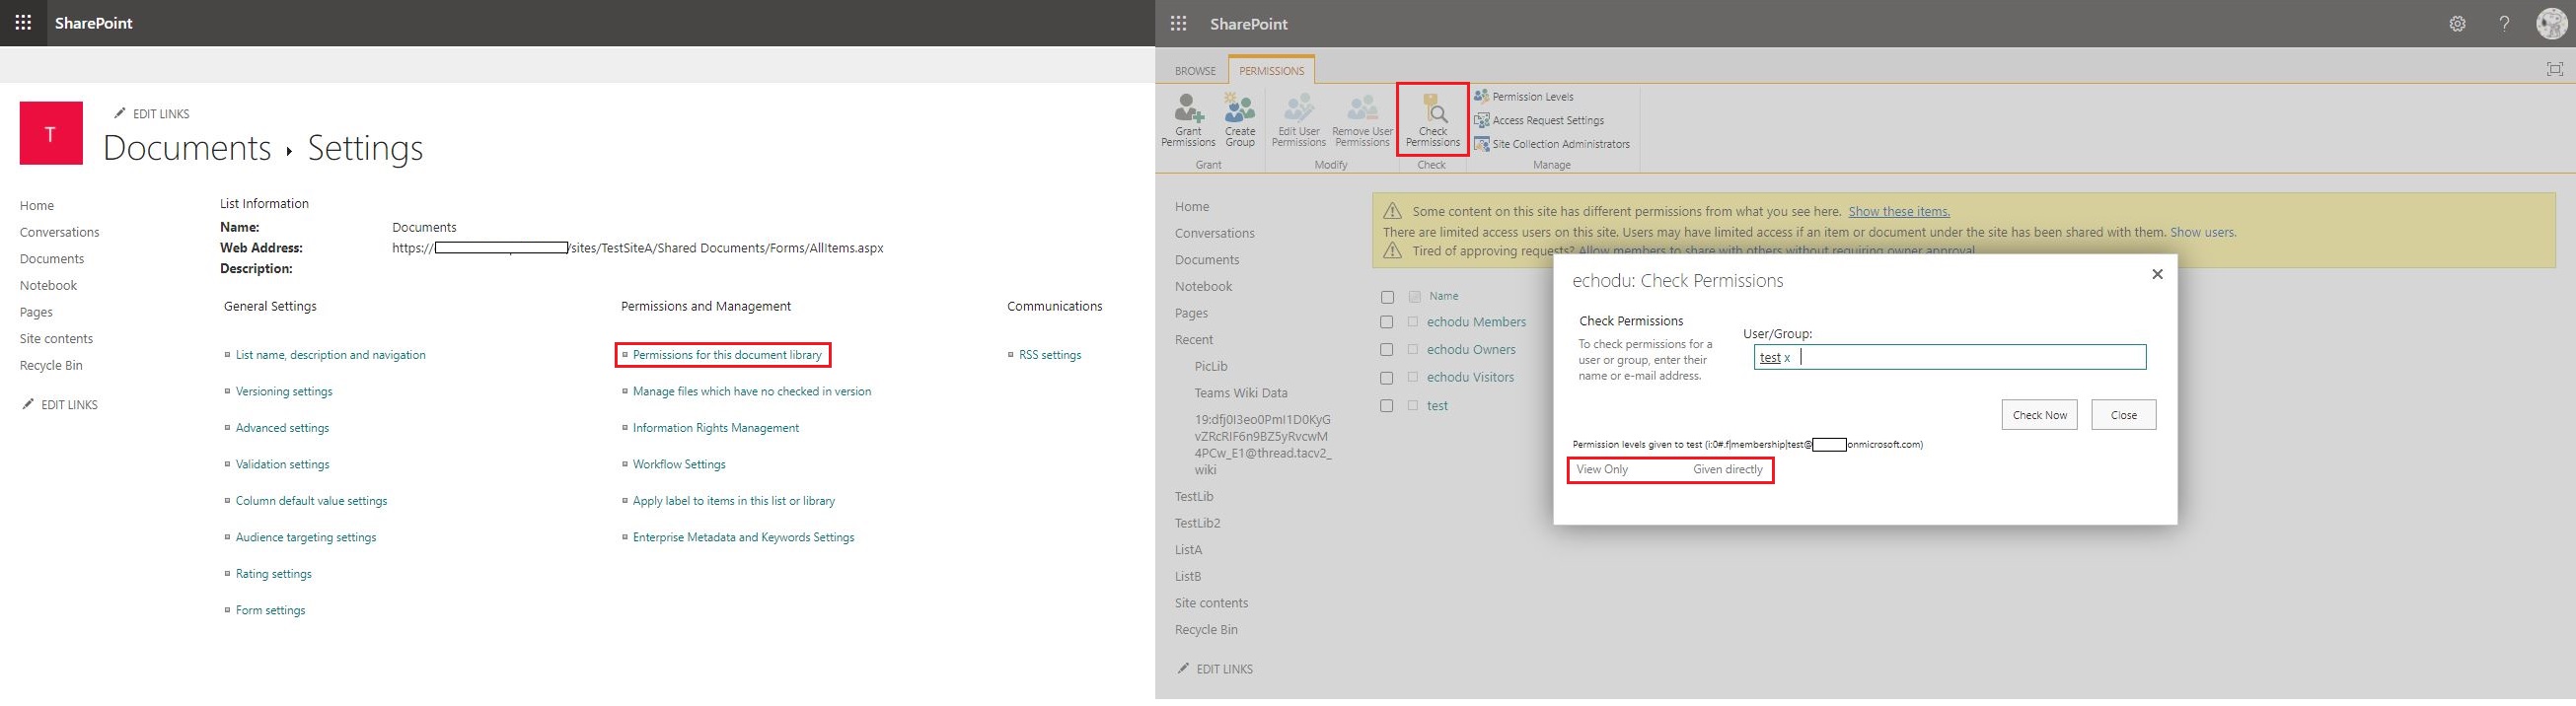Click the Check Now button

(2039, 415)
